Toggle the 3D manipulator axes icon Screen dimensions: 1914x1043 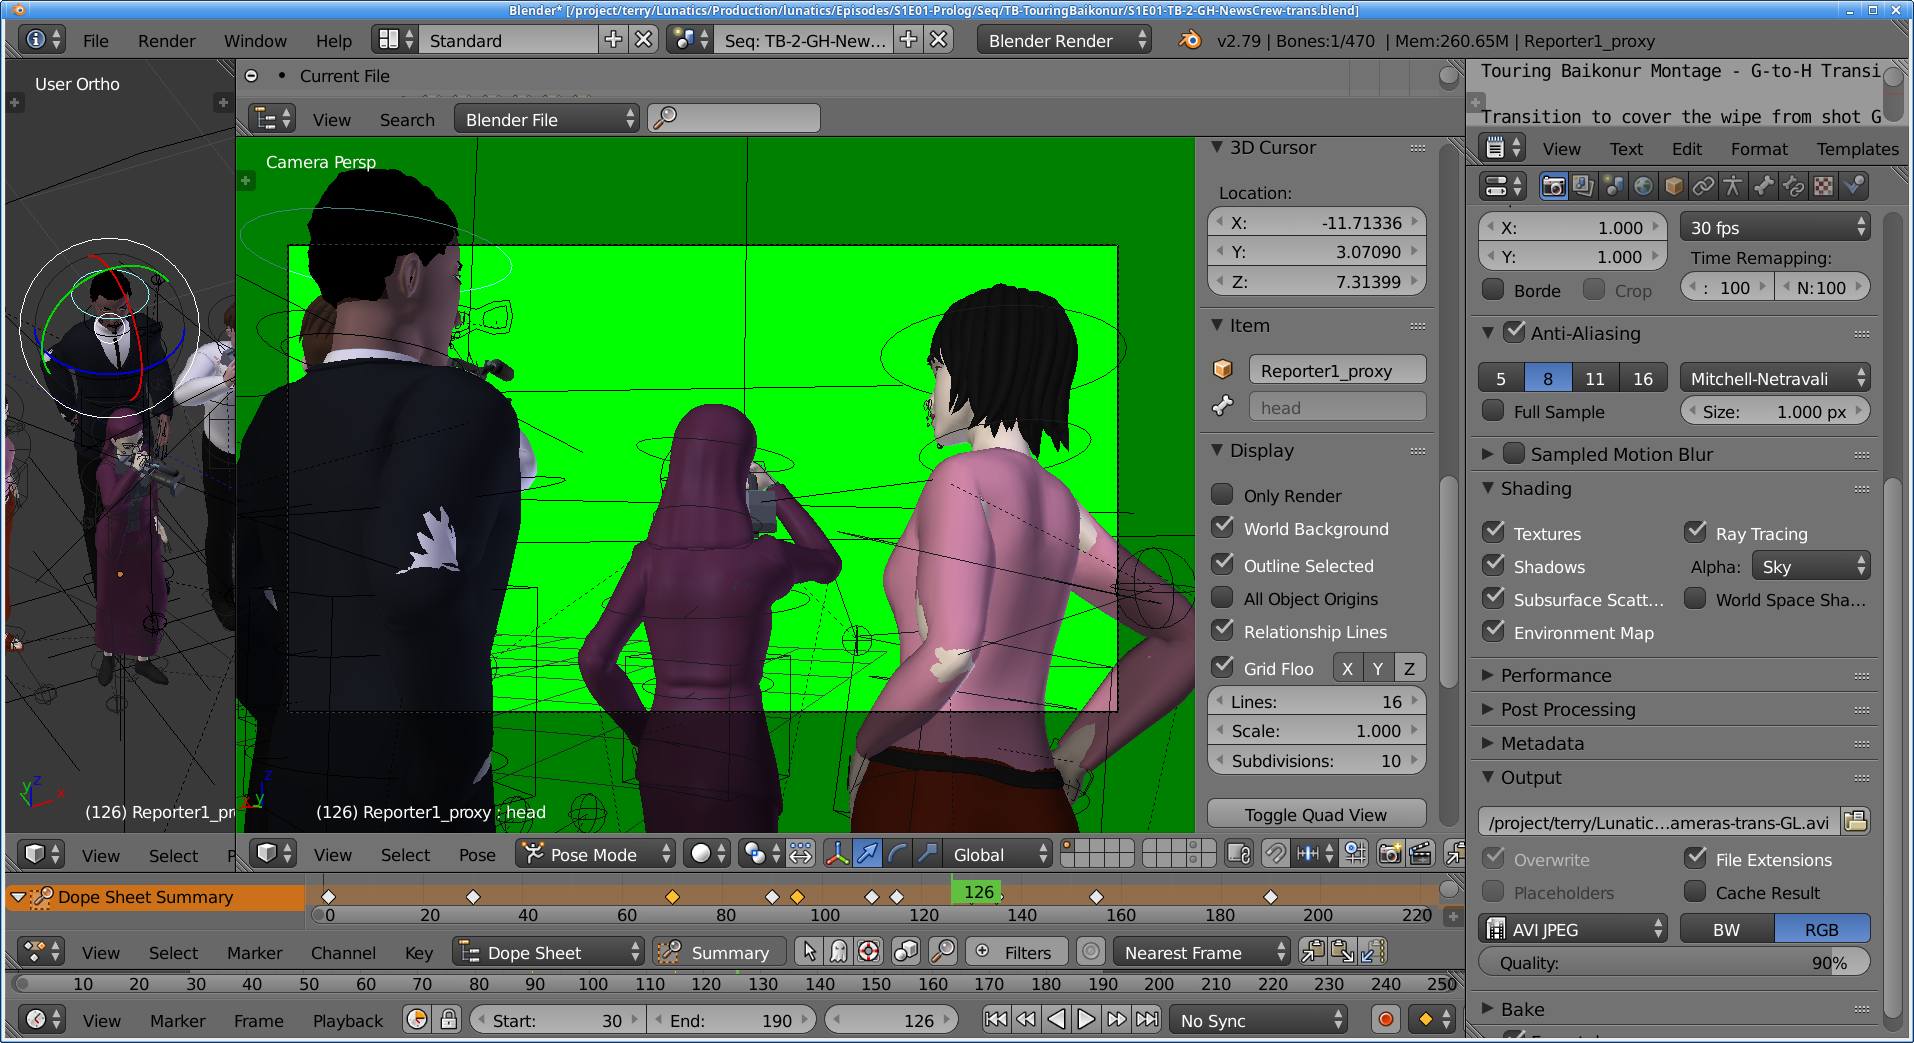coord(836,854)
